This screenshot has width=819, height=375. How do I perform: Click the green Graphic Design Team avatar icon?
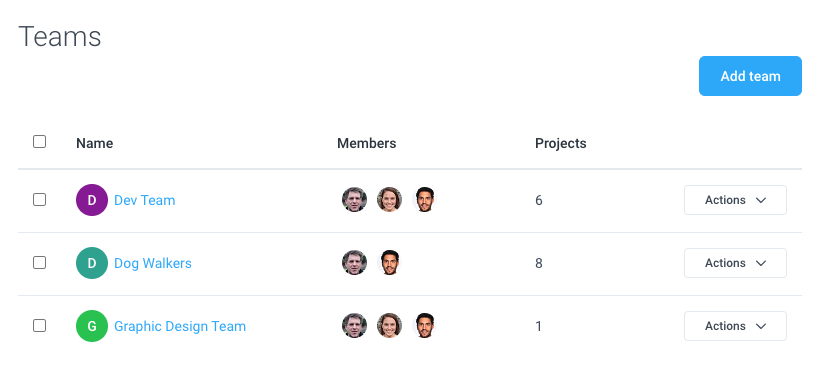tap(92, 326)
